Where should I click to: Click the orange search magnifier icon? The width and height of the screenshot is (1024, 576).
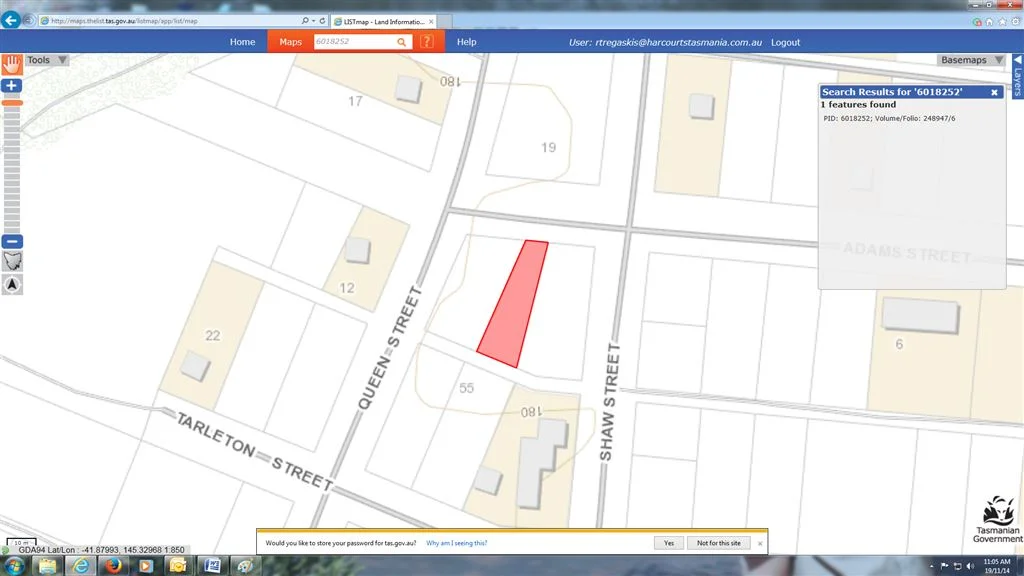pos(402,42)
